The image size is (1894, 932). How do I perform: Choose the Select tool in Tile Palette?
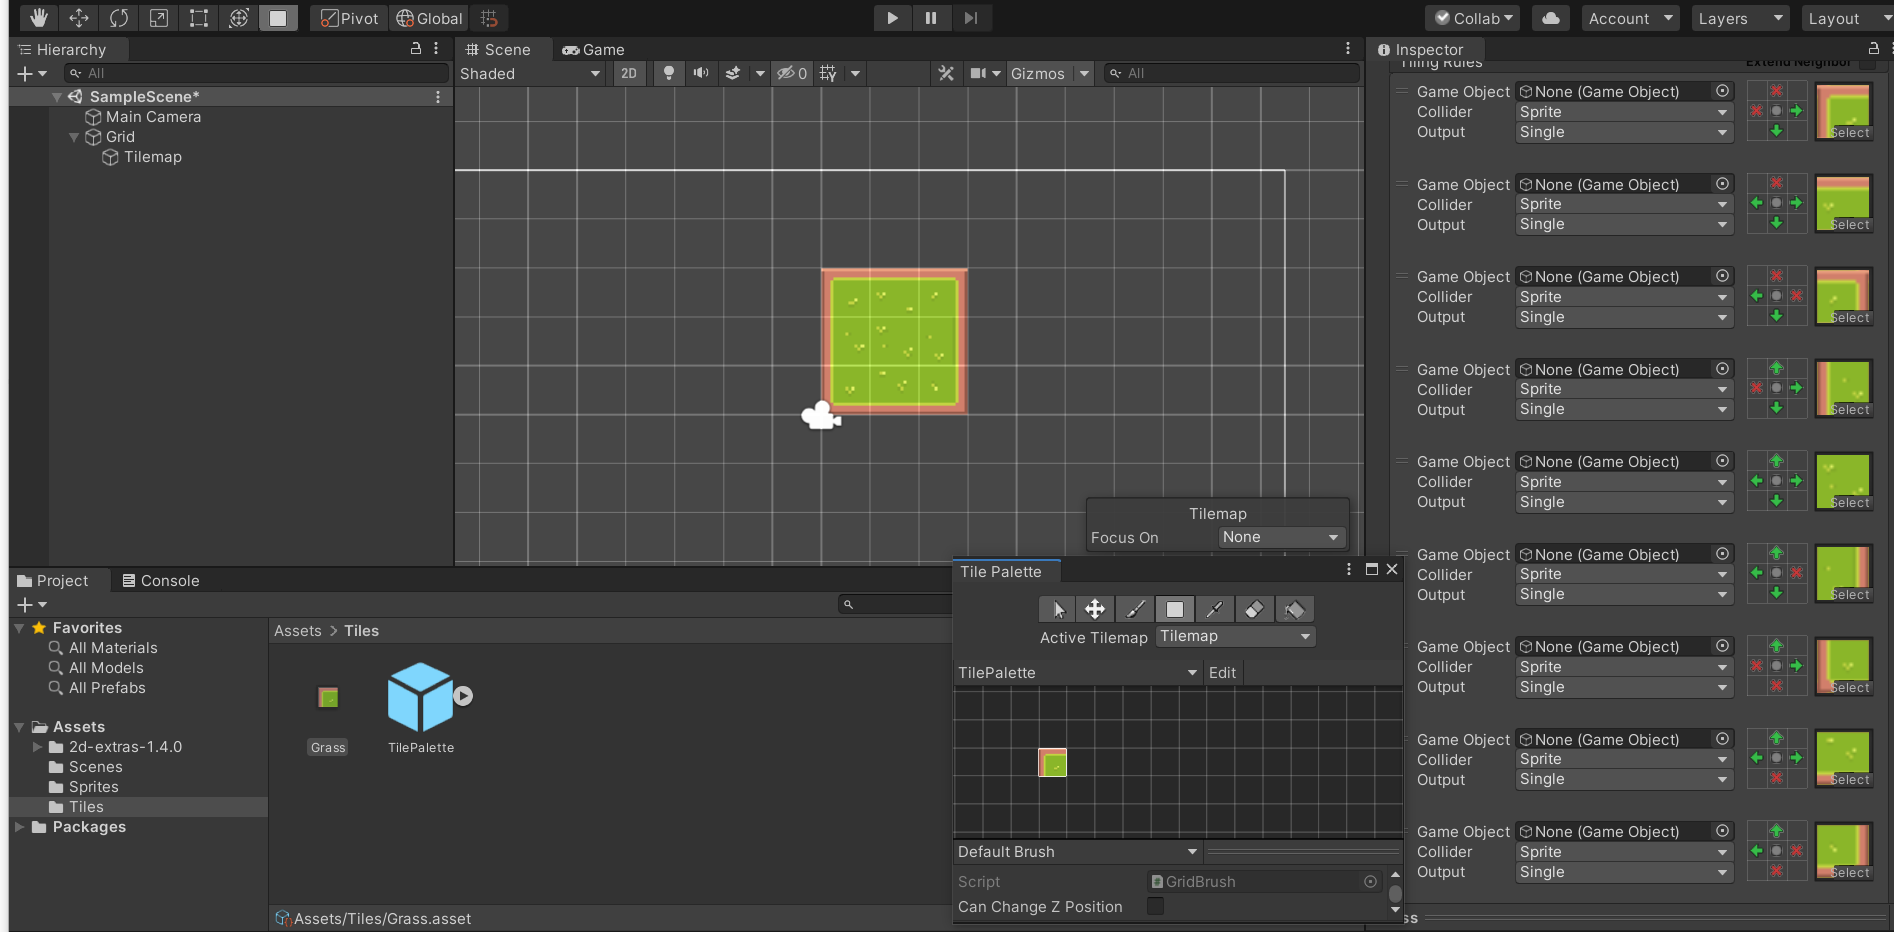[x=1058, y=609]
